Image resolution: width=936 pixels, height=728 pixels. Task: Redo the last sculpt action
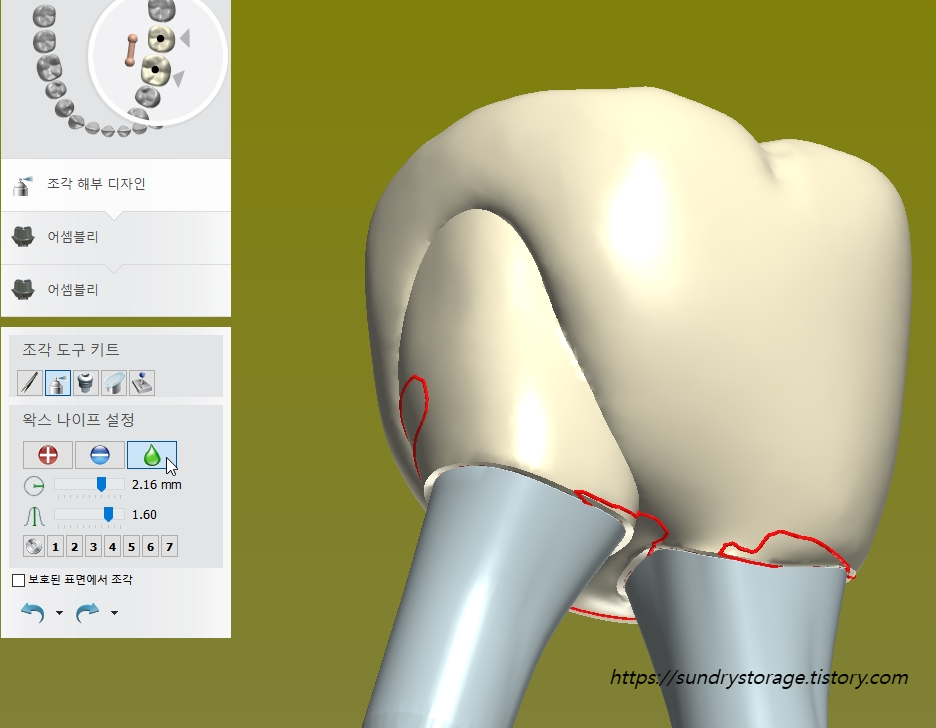coord(88,612)
